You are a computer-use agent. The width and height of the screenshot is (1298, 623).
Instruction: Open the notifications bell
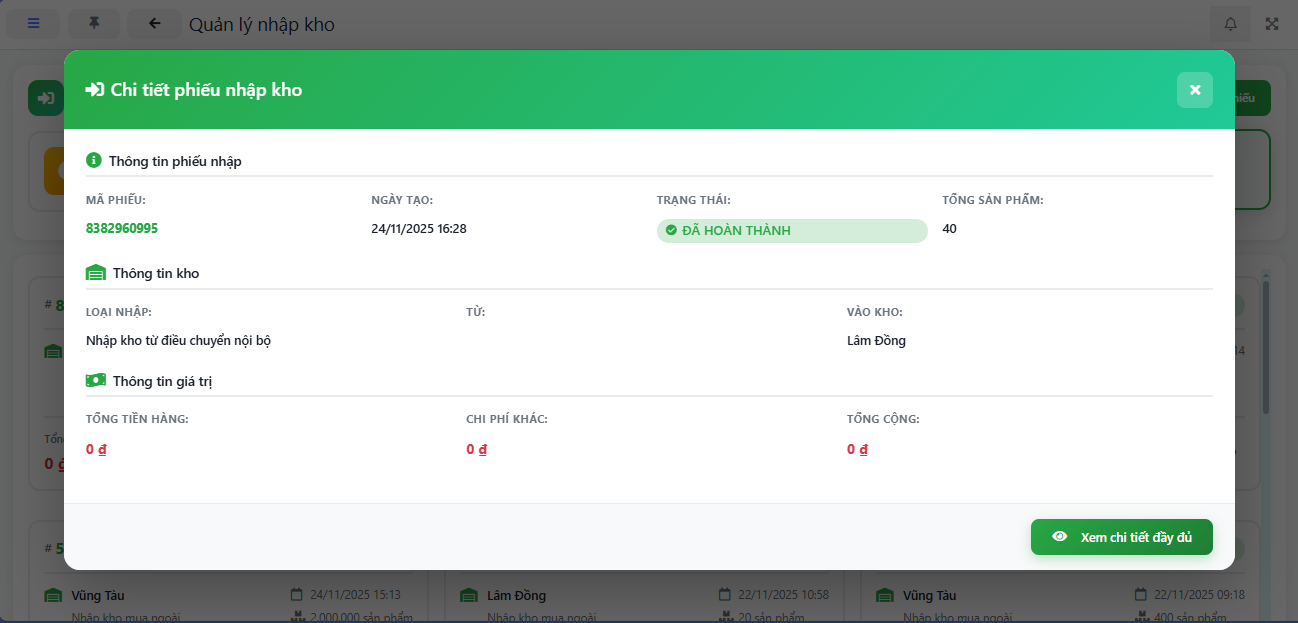(x=1230, y=24)
